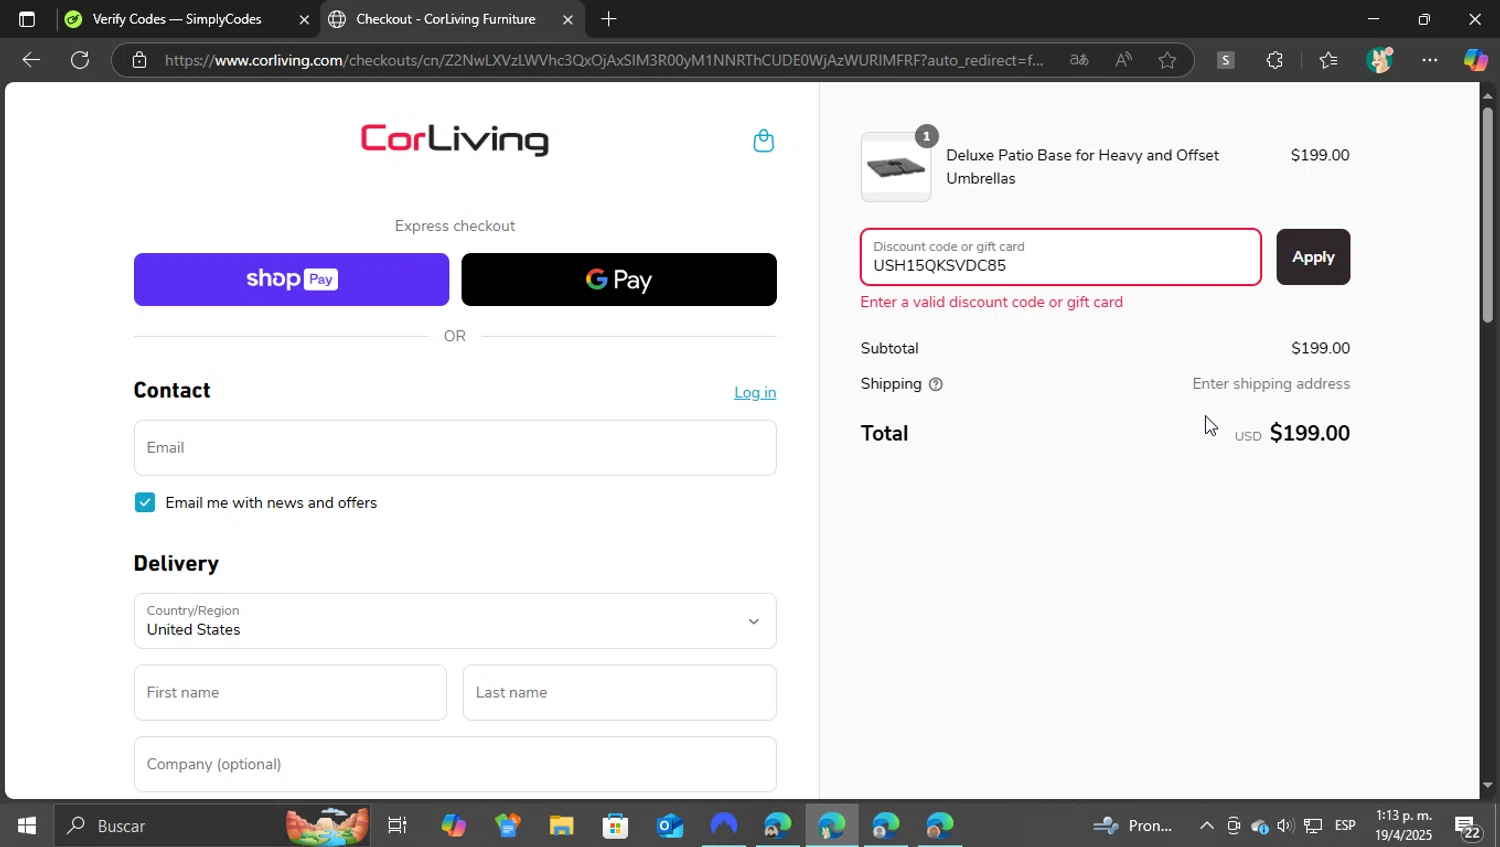The width and height of the screenshot is (1500, 847).
Task: Pay with Google Pay button
Action: click(x=619, y=279)
